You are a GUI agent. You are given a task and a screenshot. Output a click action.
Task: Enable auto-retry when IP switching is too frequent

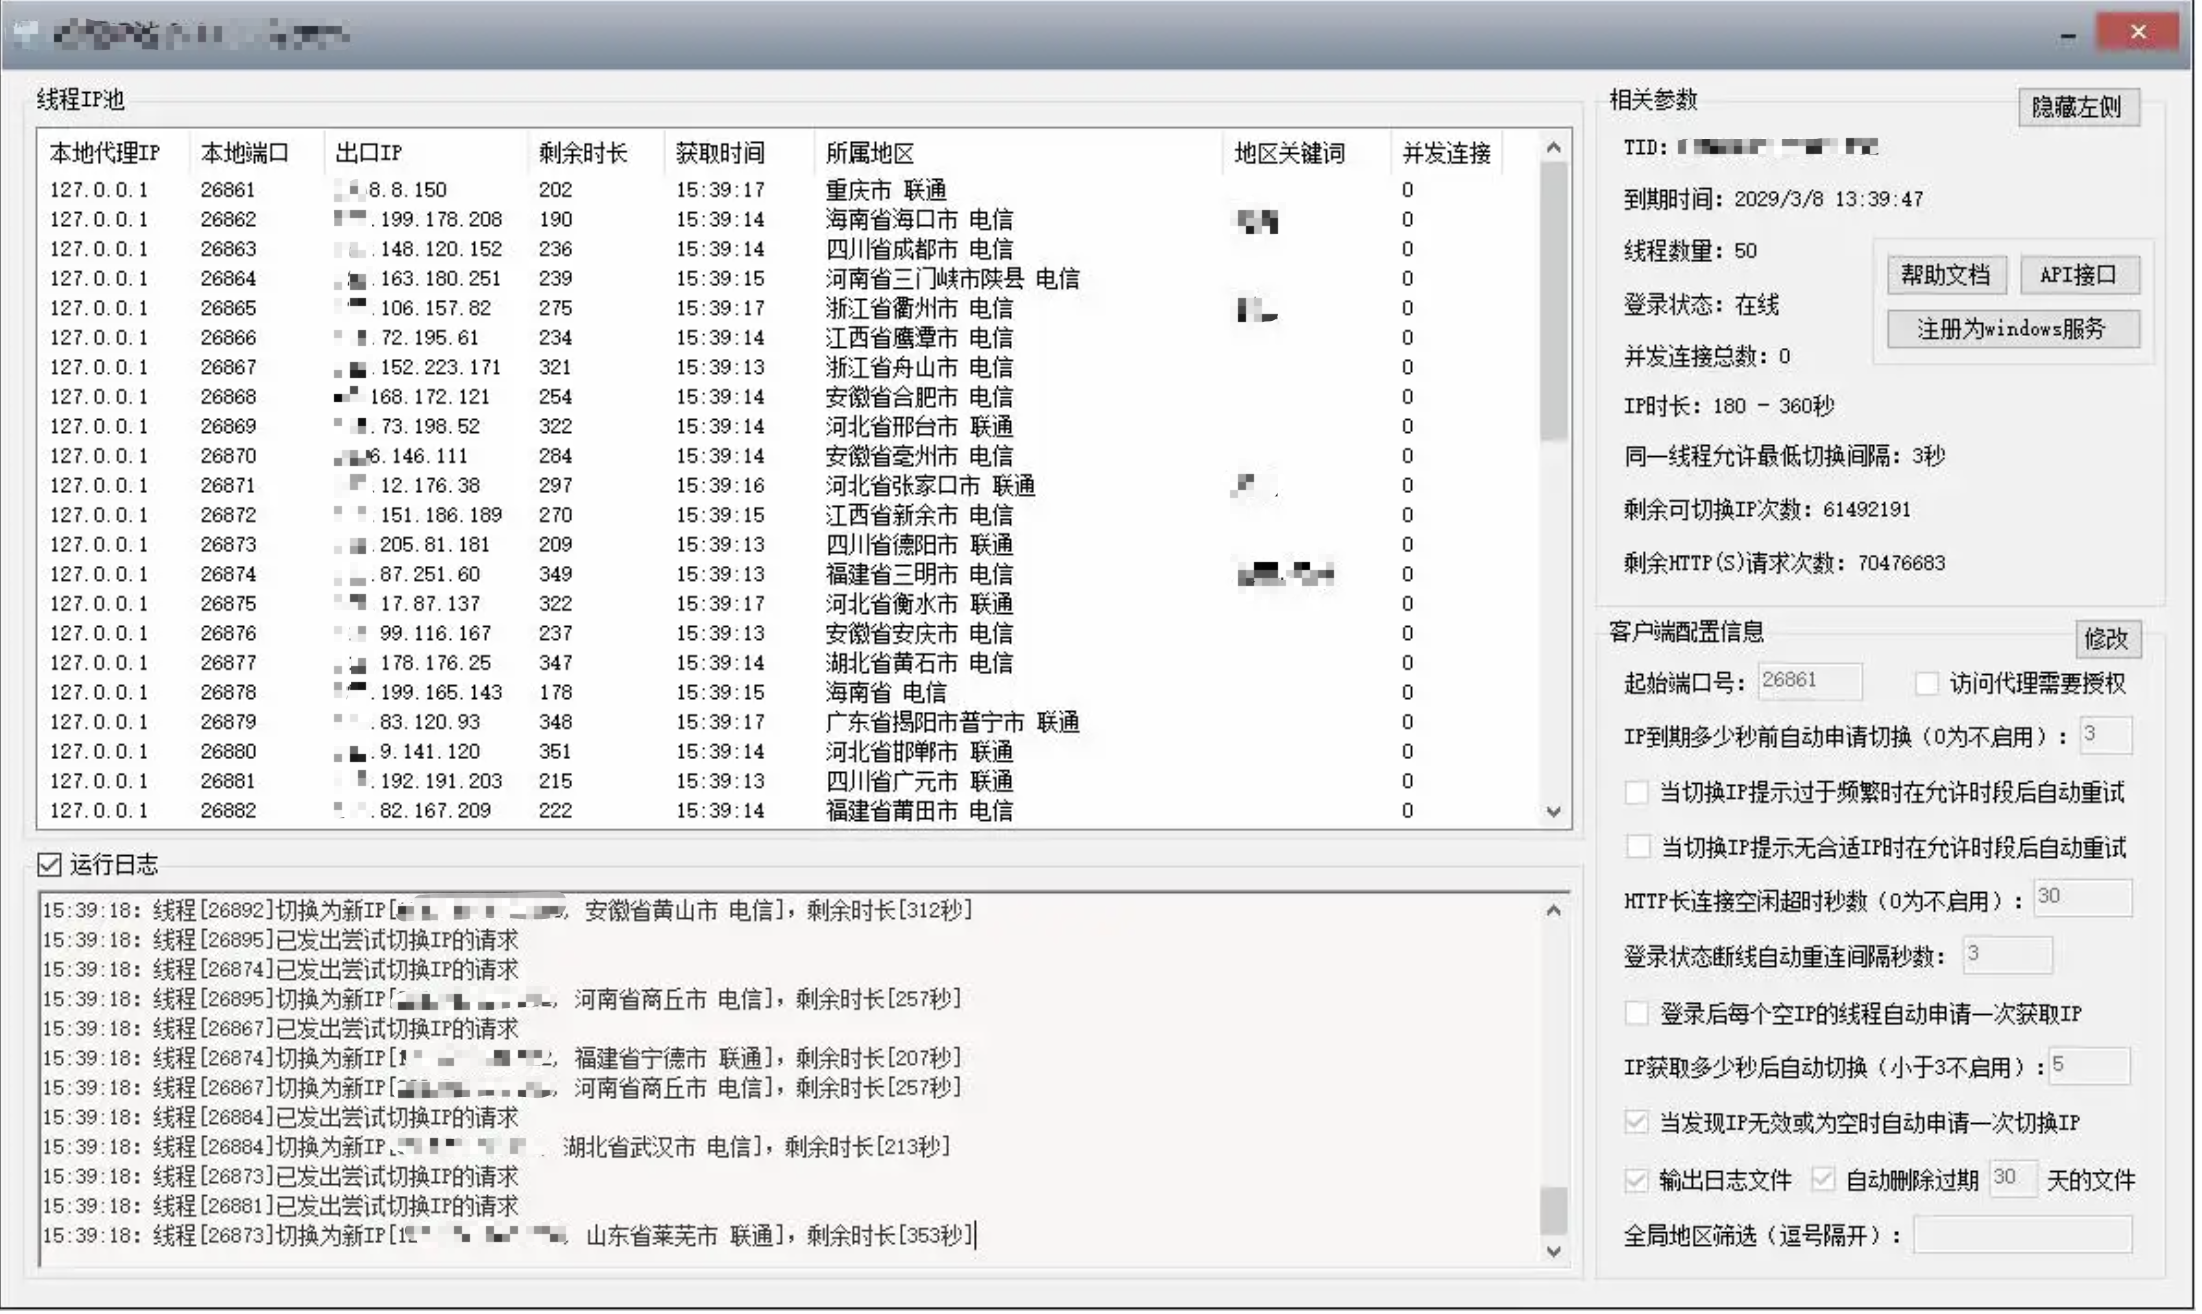coord(1637,792)
